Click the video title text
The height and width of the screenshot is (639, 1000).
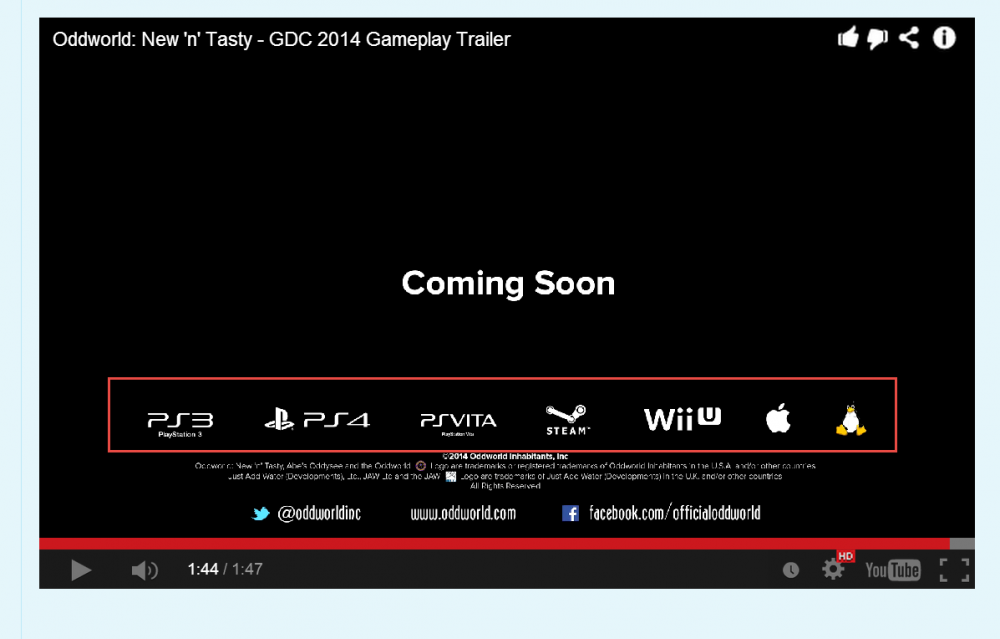pyautogui.click(x=281, y=40)
